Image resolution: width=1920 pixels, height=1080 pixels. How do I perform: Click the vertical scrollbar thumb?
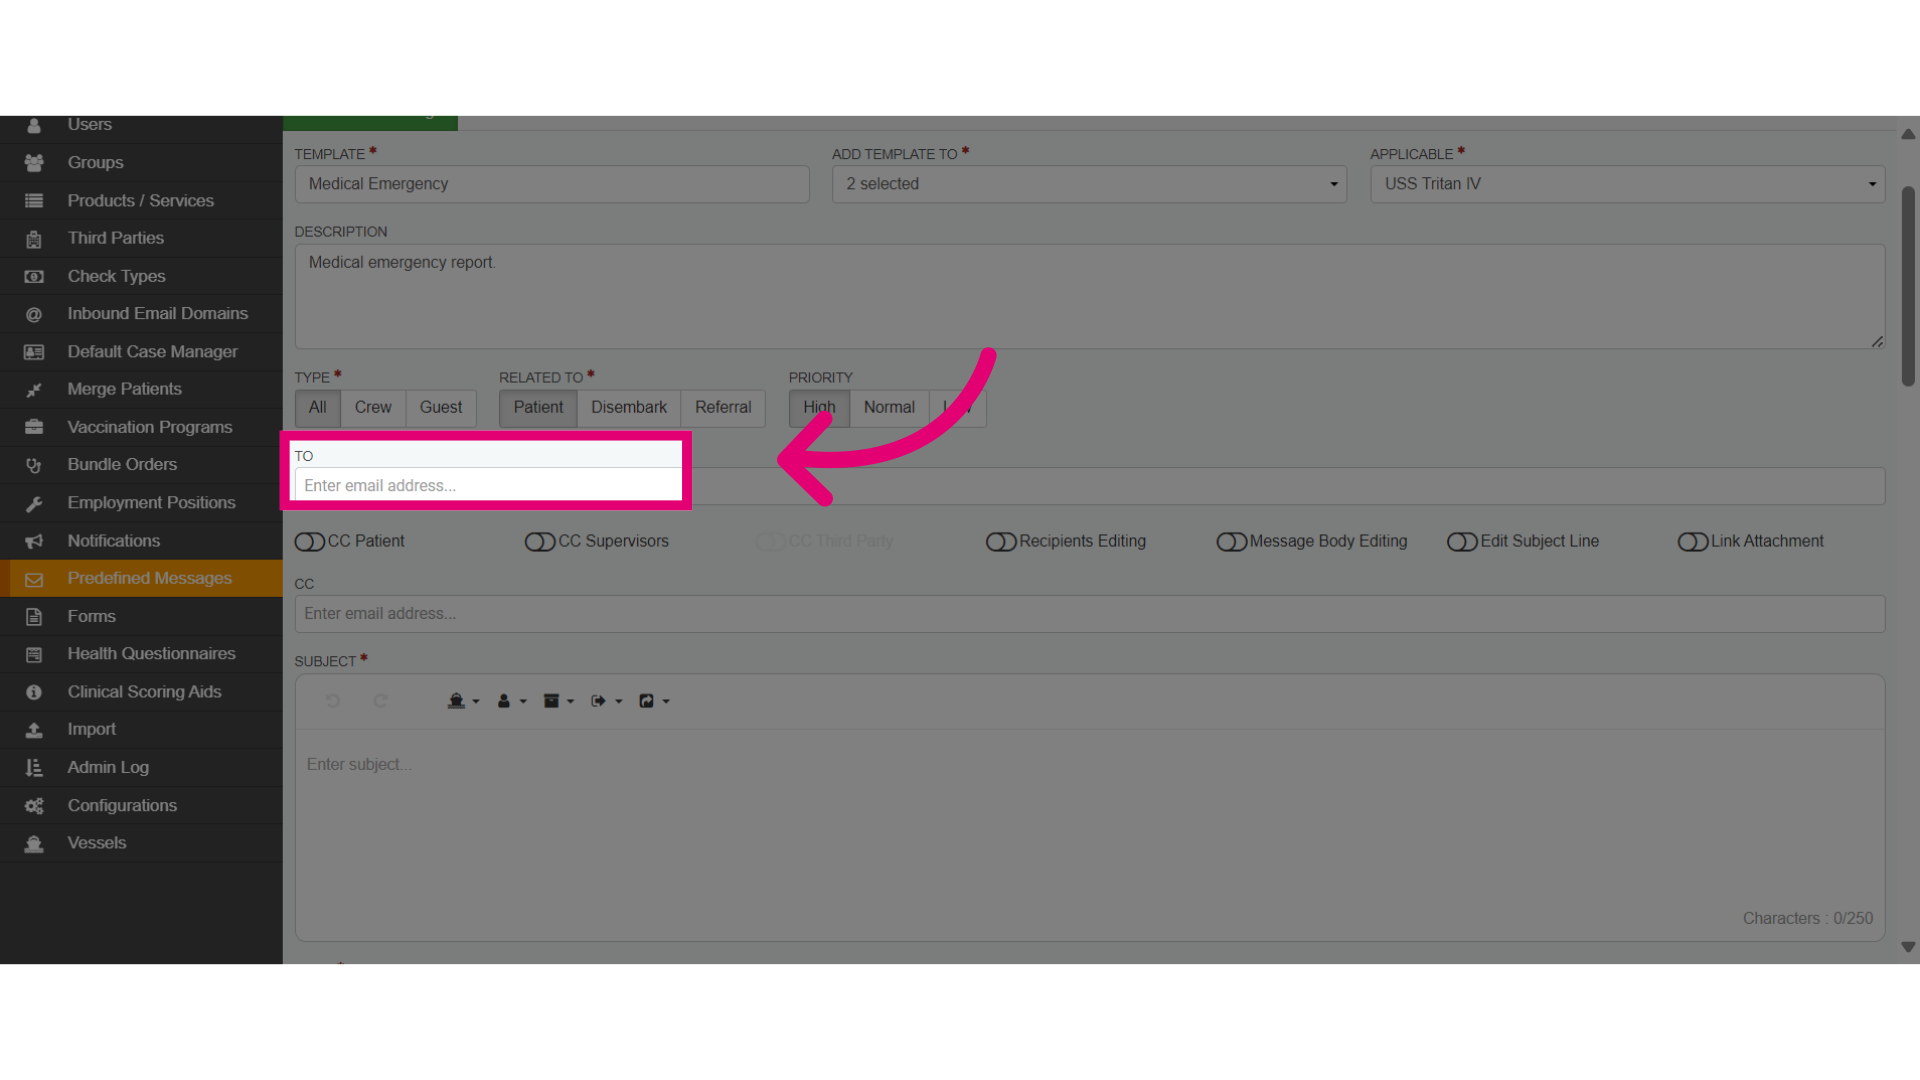coord(1908,286)
